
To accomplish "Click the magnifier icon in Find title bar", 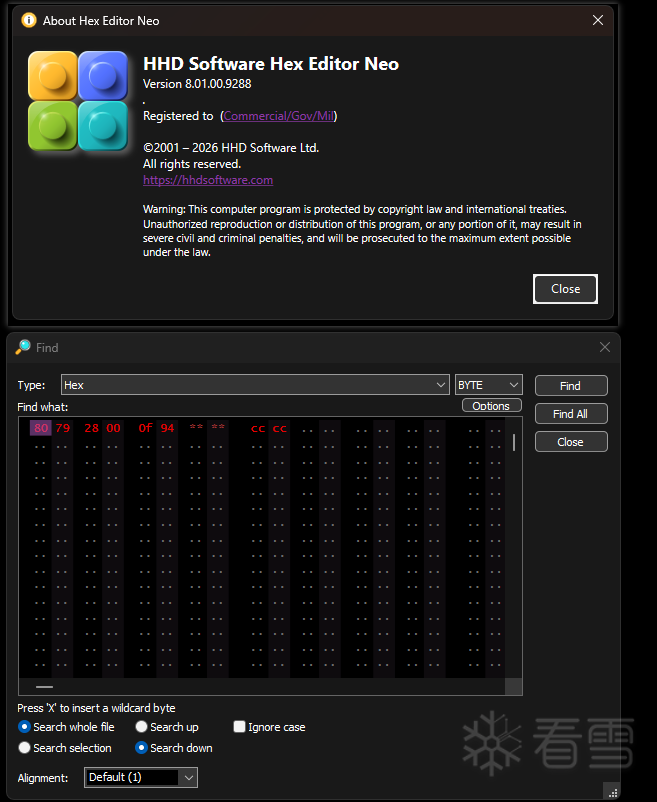I will click(23, 347).
